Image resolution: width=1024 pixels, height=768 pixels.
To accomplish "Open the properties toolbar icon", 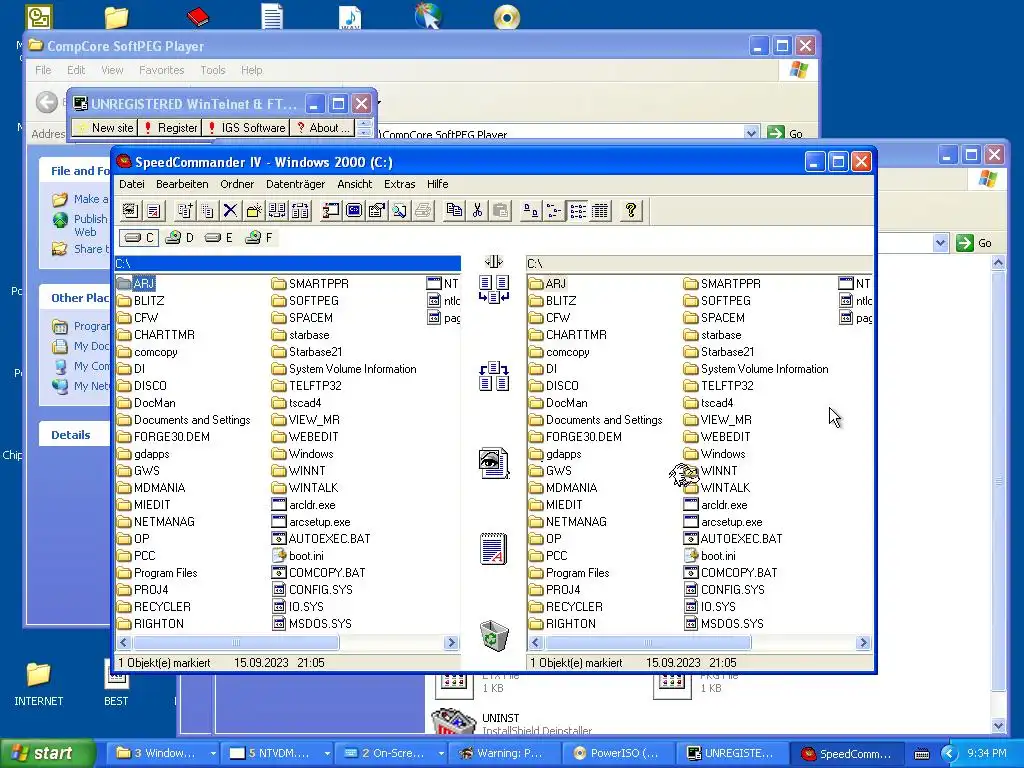I will point(377,211).
